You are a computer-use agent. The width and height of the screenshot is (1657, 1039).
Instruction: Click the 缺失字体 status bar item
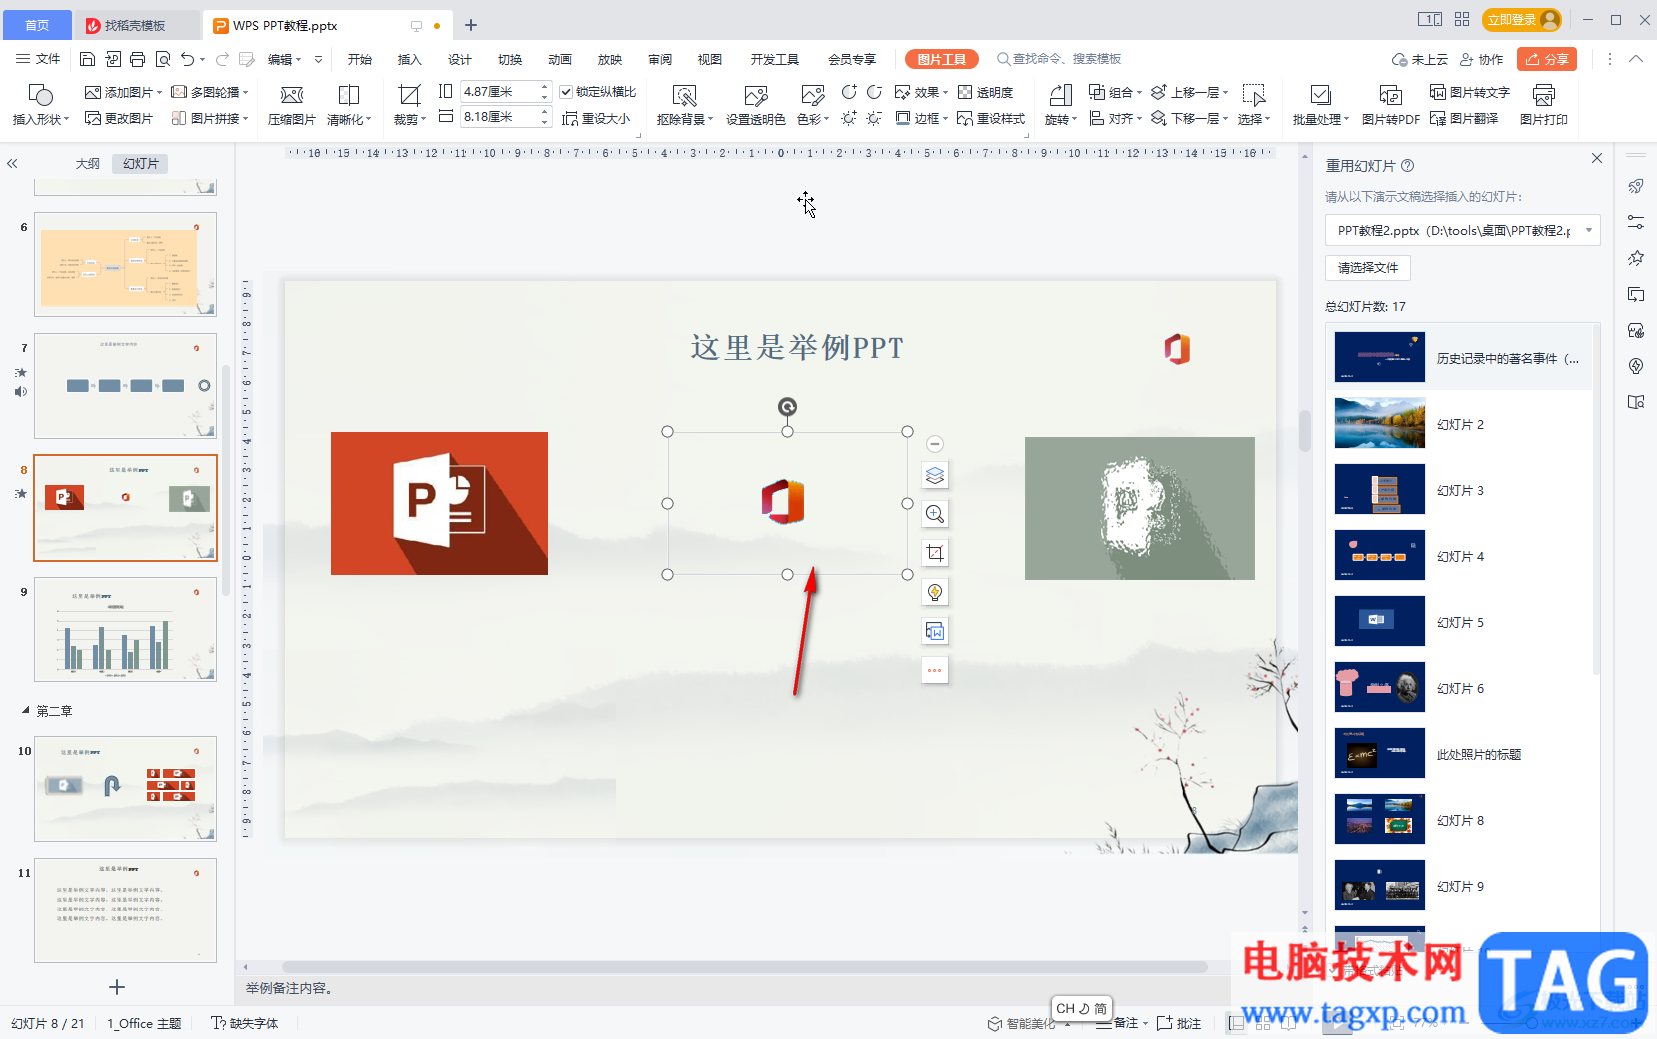tap(245, 1023)
